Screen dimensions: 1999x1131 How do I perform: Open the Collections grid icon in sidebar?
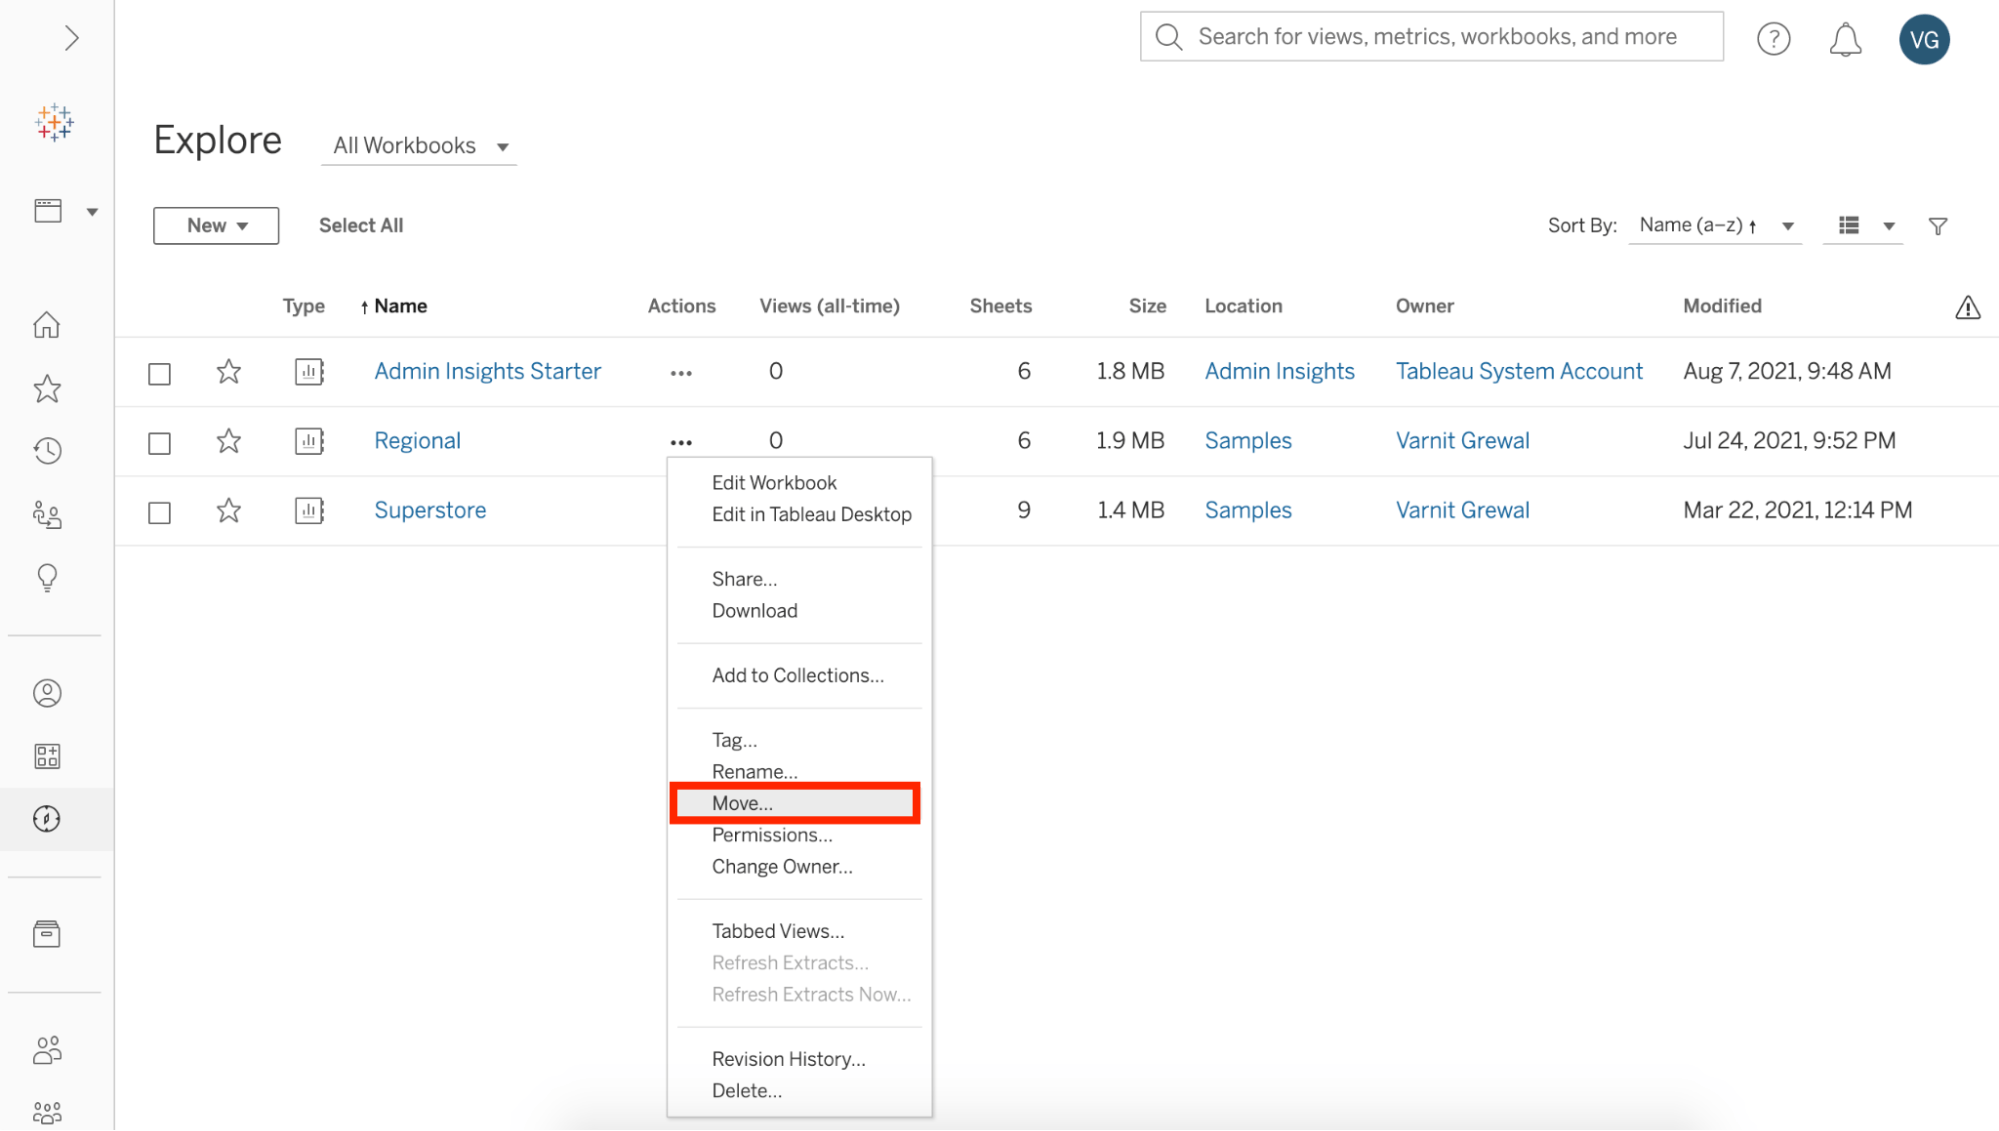coord(47,755)
